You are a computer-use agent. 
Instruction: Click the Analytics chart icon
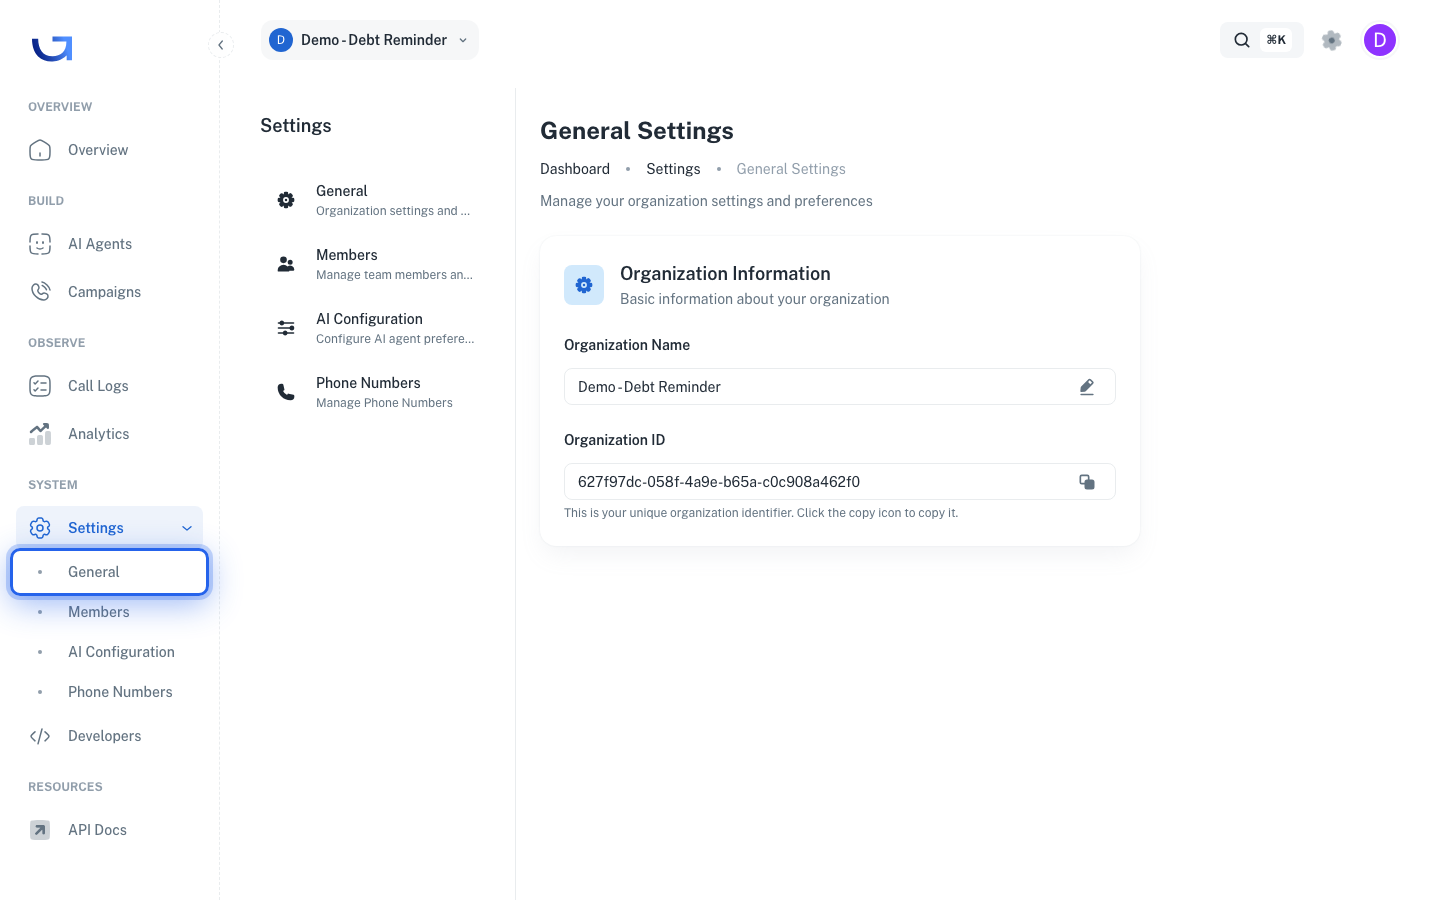coord(40,434)
